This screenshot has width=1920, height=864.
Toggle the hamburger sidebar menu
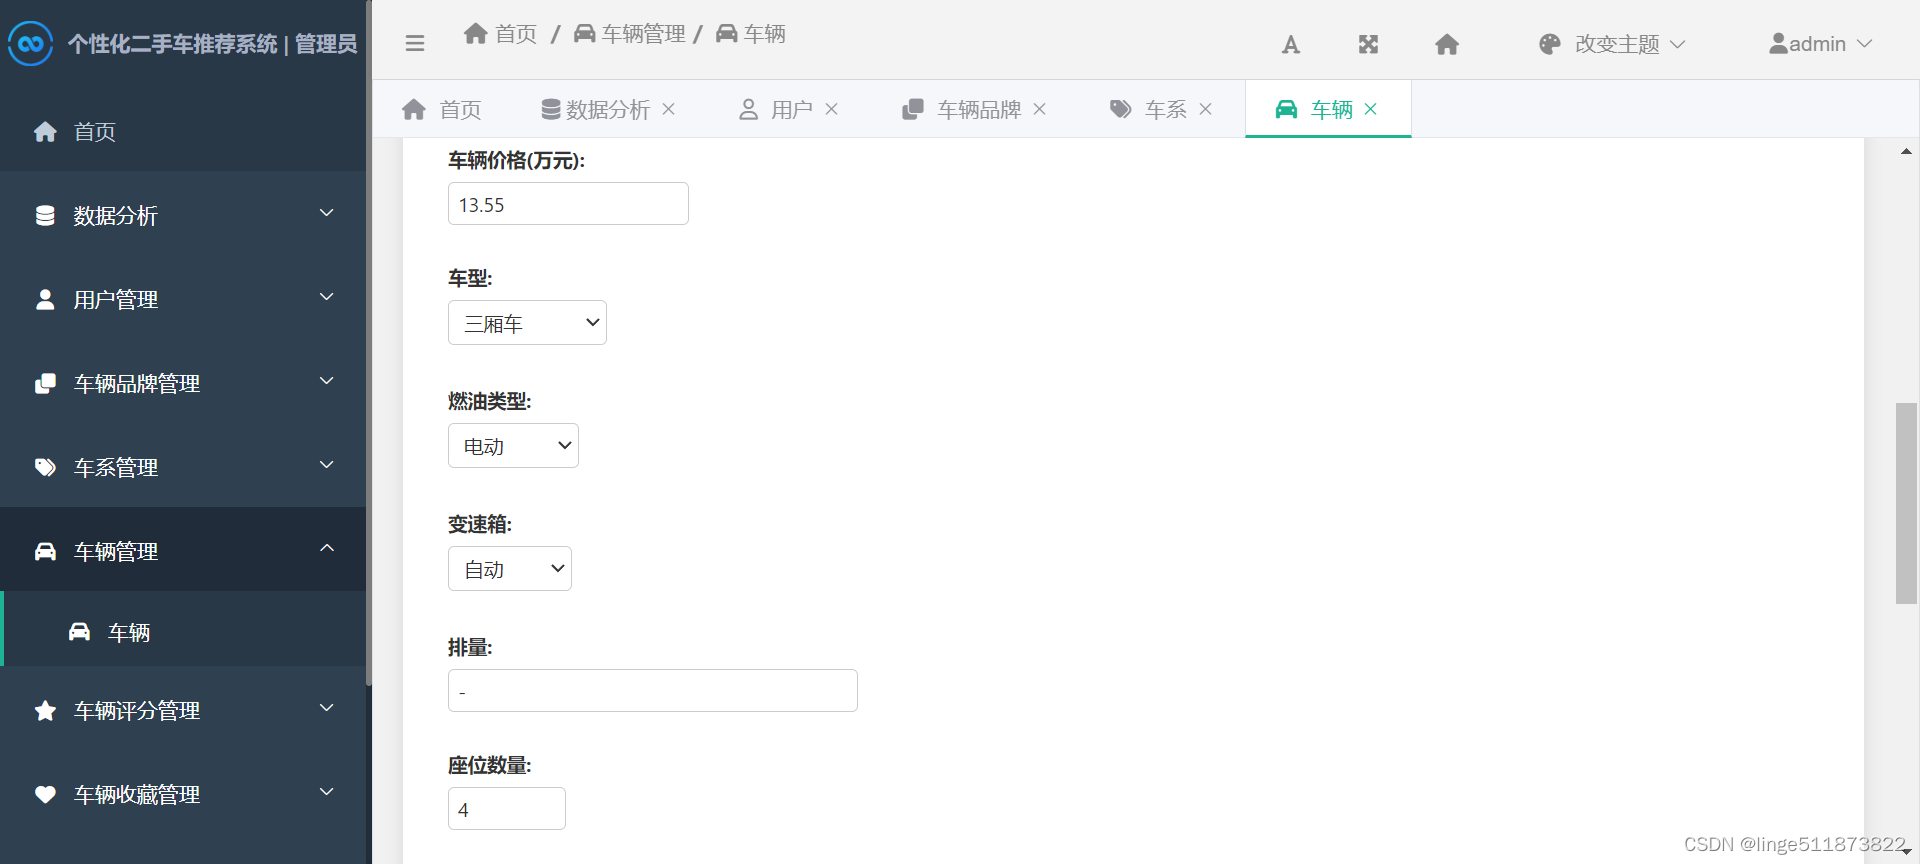(x=415, y=43)
